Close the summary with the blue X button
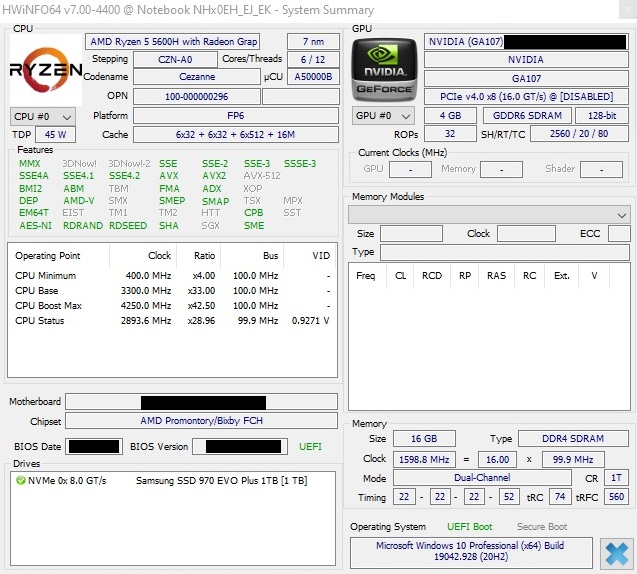This screenshot has width=637, height=574. click(617, 553)
